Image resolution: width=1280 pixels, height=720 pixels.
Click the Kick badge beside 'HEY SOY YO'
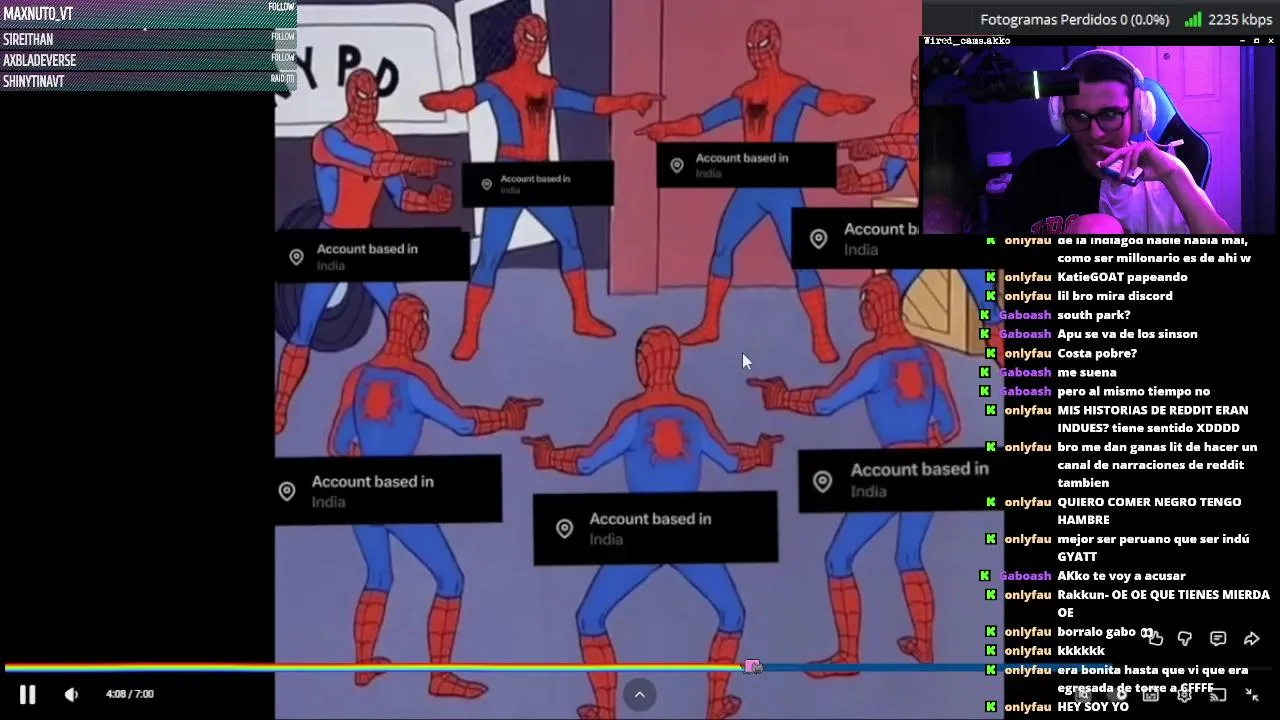(x=991, y=707)
